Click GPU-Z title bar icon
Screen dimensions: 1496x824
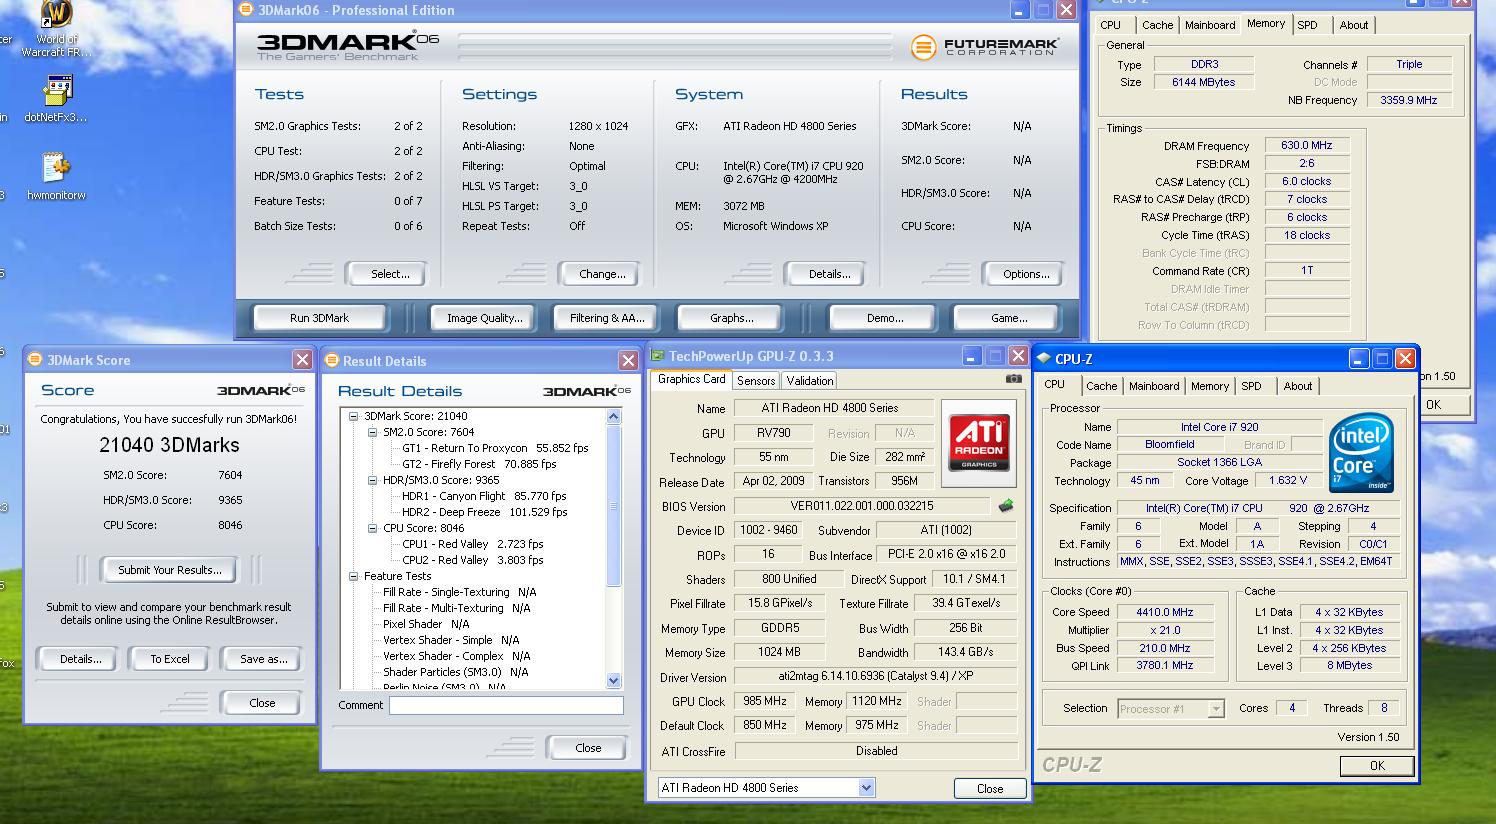click(x=658, y=356)
